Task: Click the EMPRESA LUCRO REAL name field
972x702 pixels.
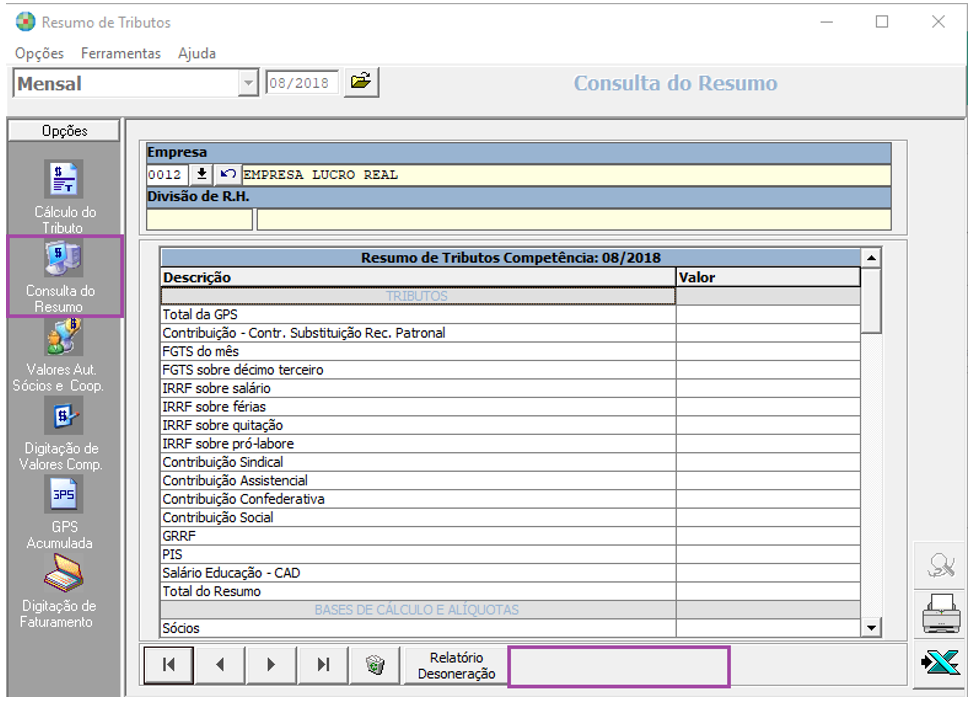Action: pyautogui.click(x=566, y=175)
